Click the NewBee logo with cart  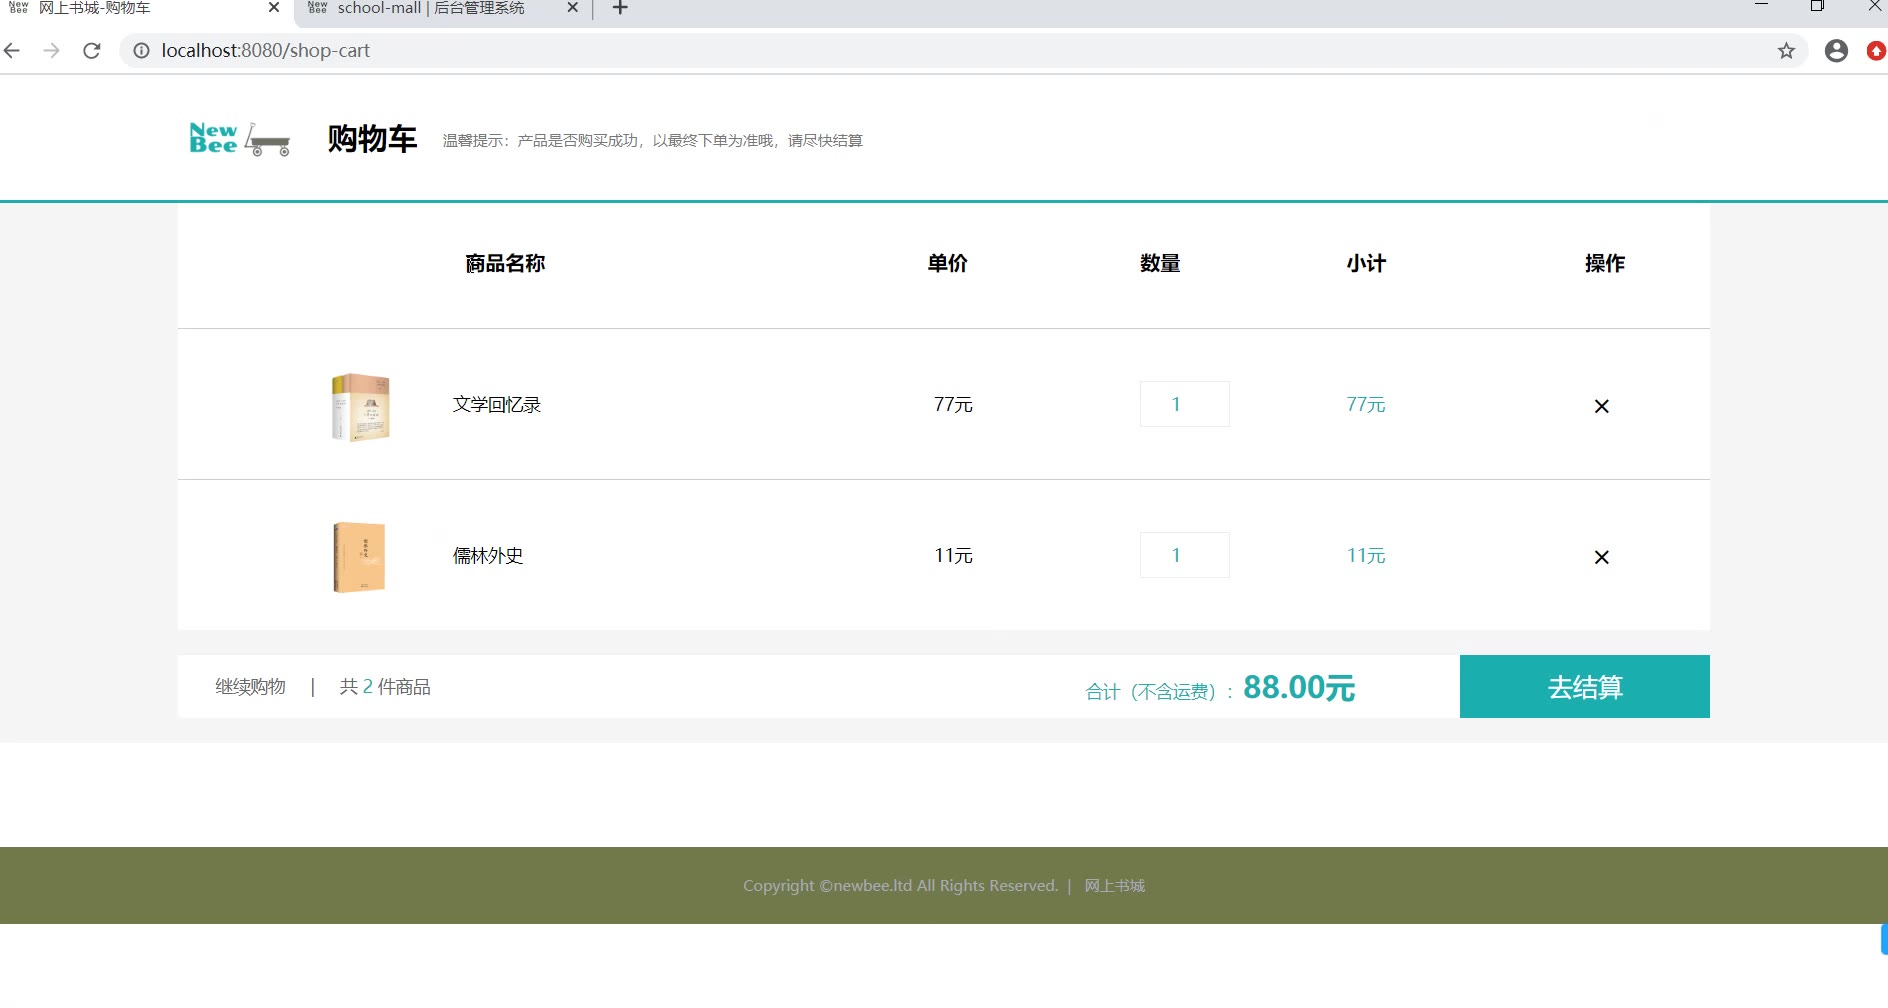click(239, 139)
